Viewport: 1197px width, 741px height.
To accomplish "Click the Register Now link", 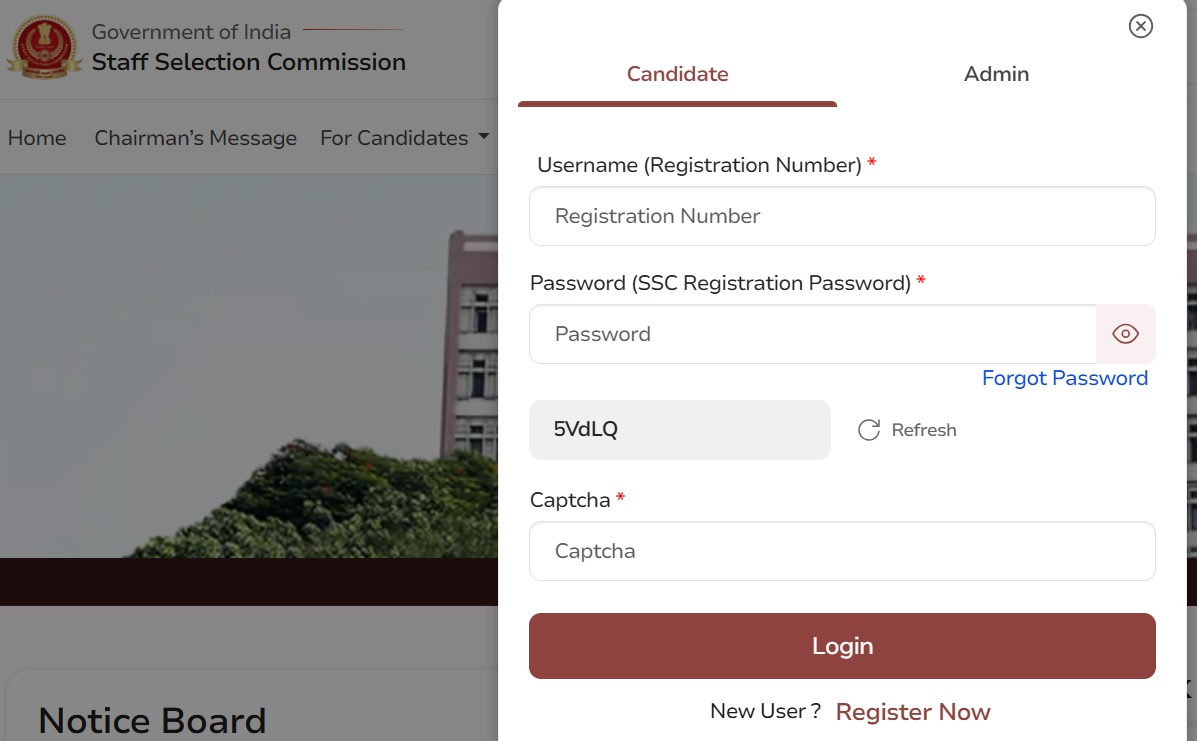I will pos(912,712).
